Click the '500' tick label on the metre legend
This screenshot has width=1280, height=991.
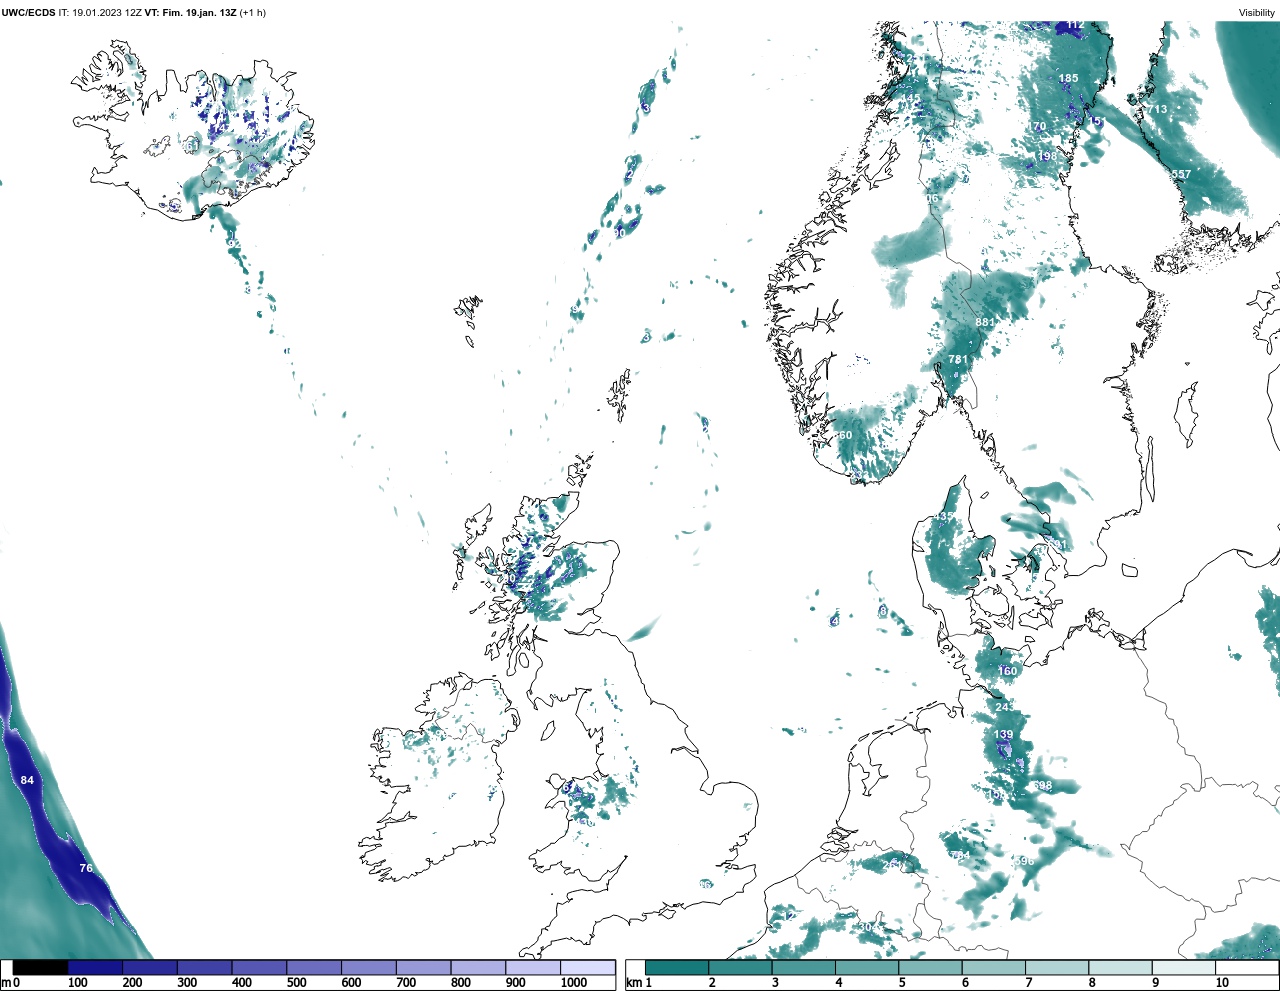(x=296, y=983)
